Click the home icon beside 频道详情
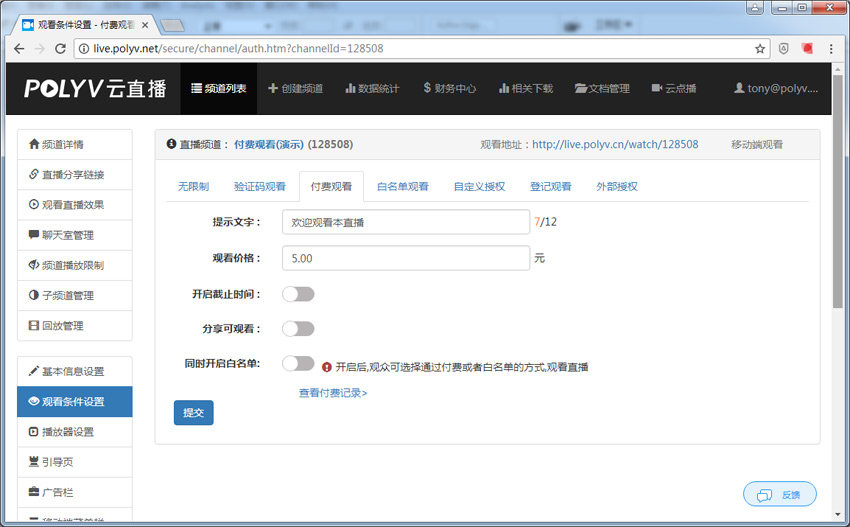Viewport: 850px width, 527px height. tap(35, 144)
